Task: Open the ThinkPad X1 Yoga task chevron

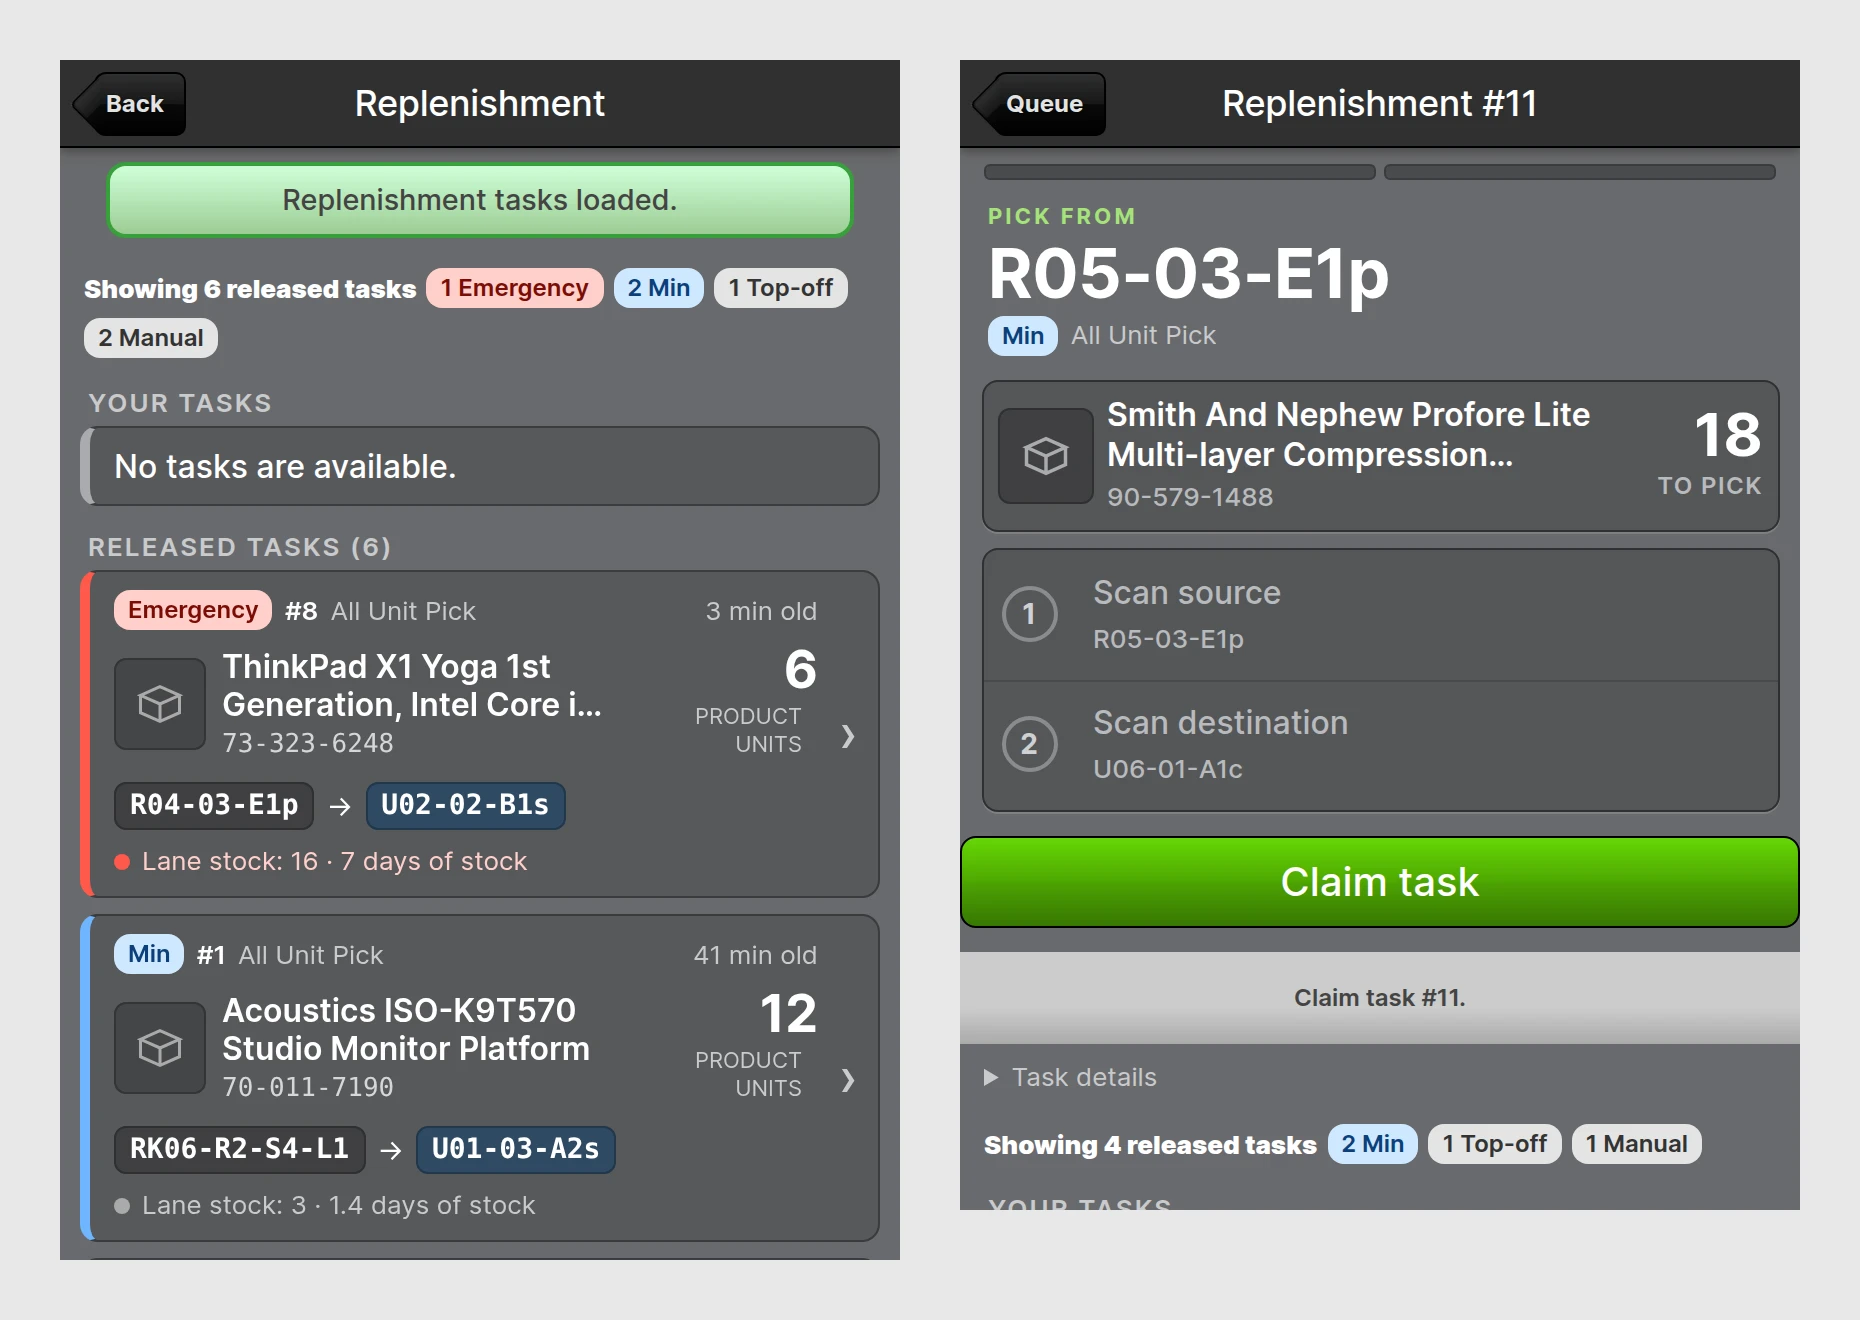Action: click(848, 736)
